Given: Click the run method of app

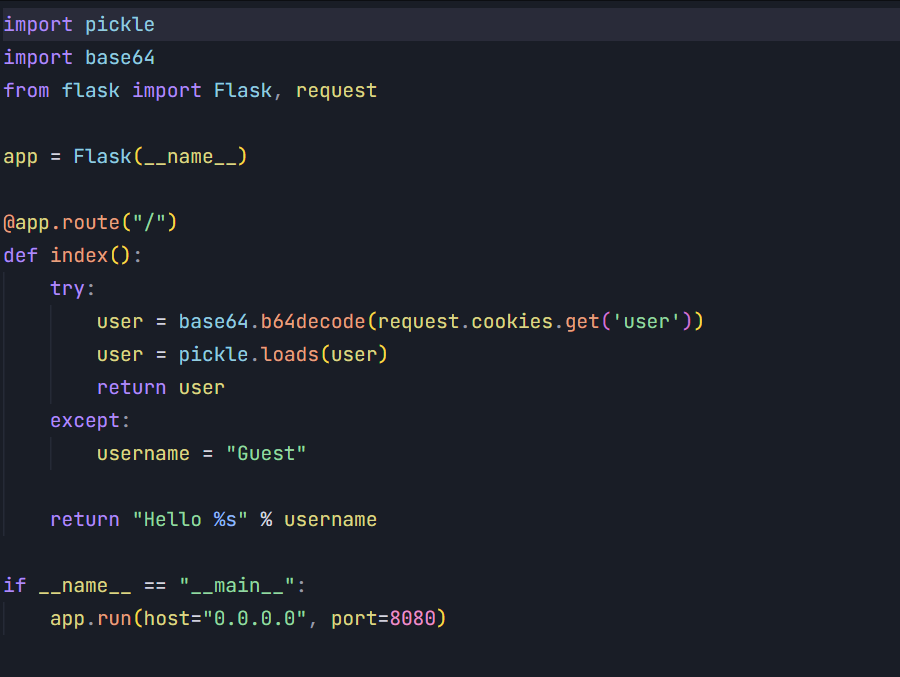Looking at the screenshot, I should click(113, 618).
